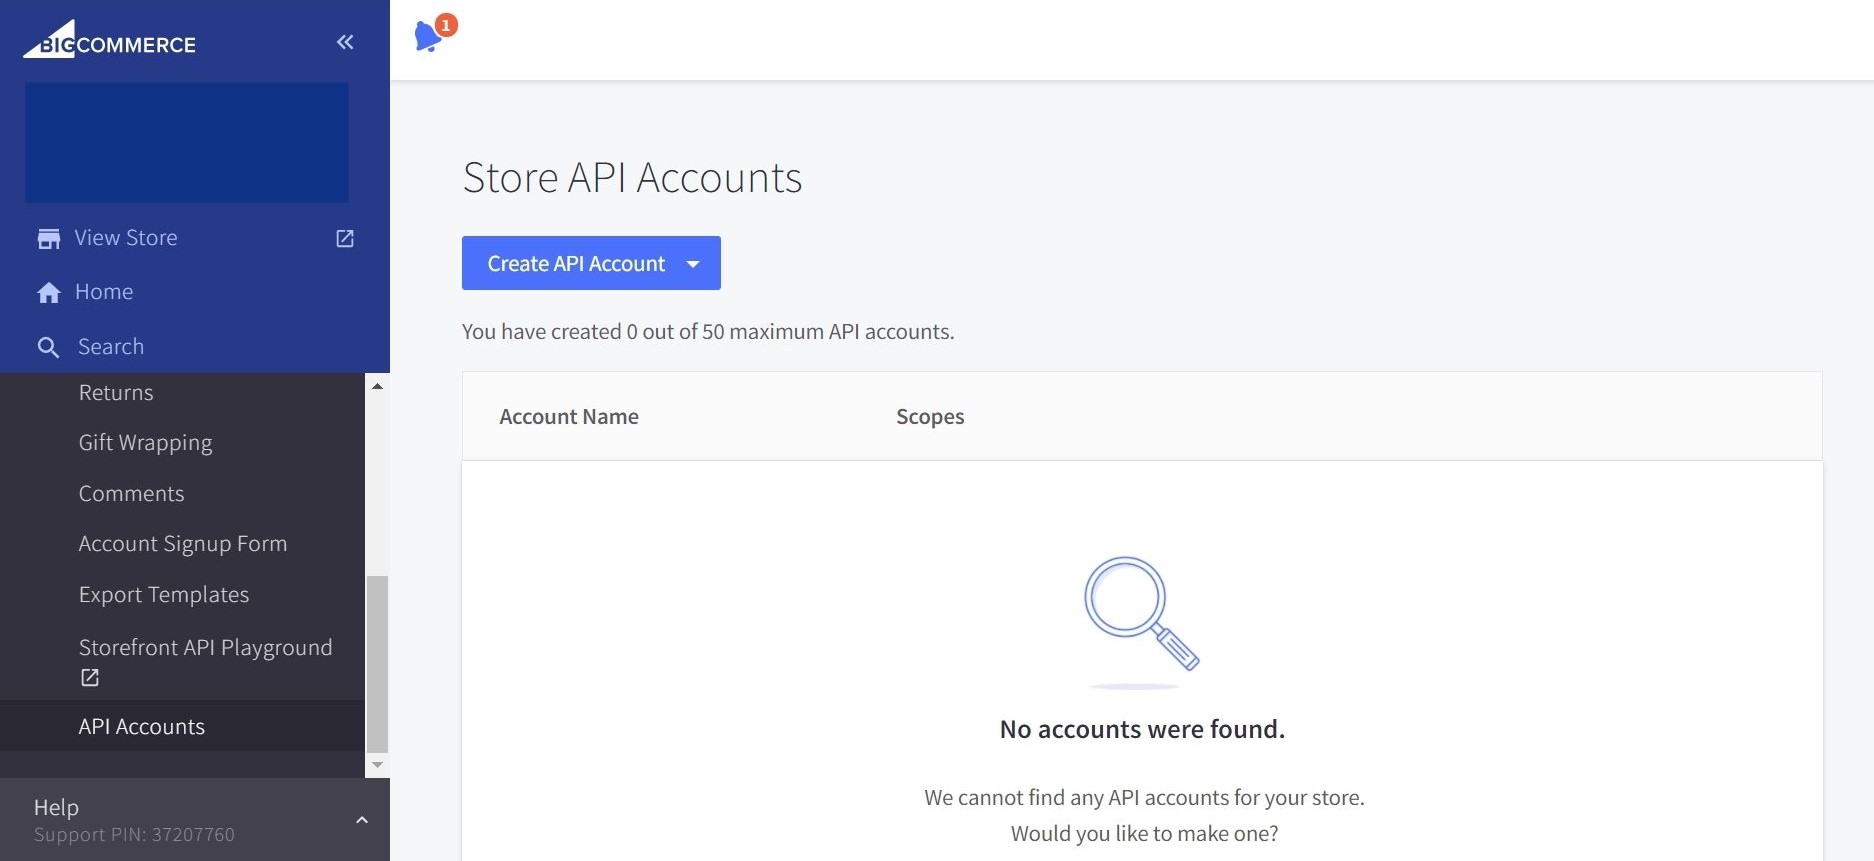Screen dimensions: 1874x861
Task: Click the store name banner in sidebar
Action: click(187, 143)
